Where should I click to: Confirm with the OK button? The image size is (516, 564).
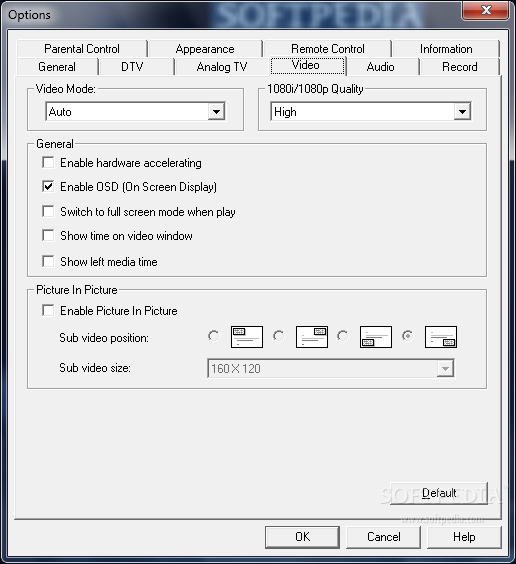click(x=302, y=537)
